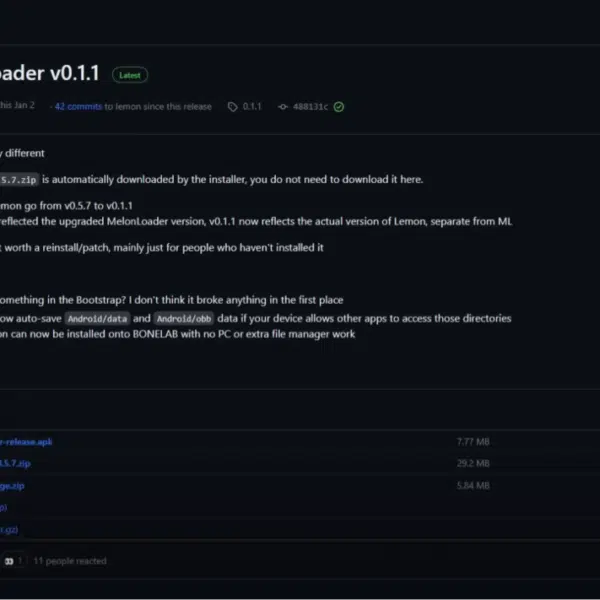Open commit hash 488131c

310,106
